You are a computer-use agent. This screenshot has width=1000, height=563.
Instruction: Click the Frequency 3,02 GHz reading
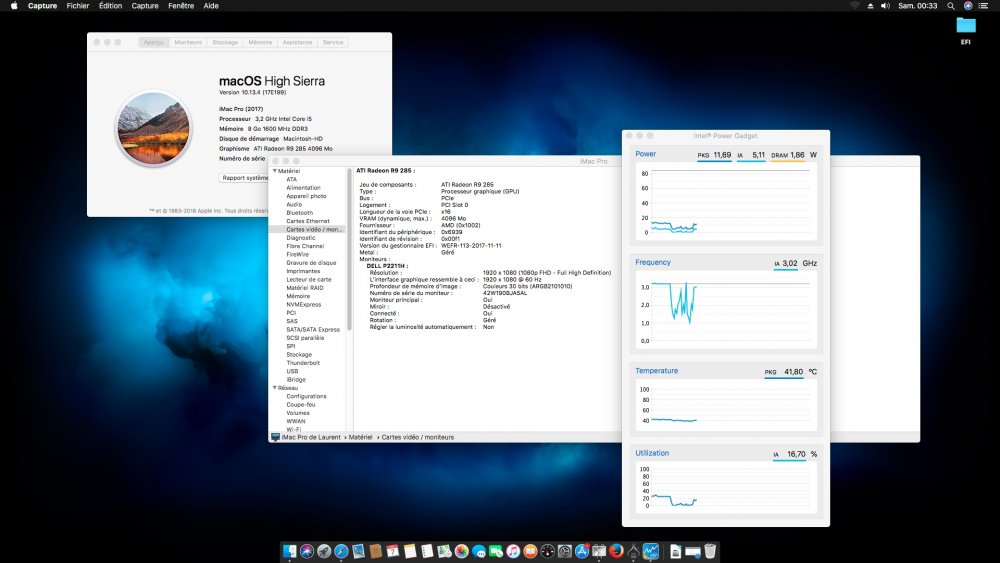pos(795,263)
